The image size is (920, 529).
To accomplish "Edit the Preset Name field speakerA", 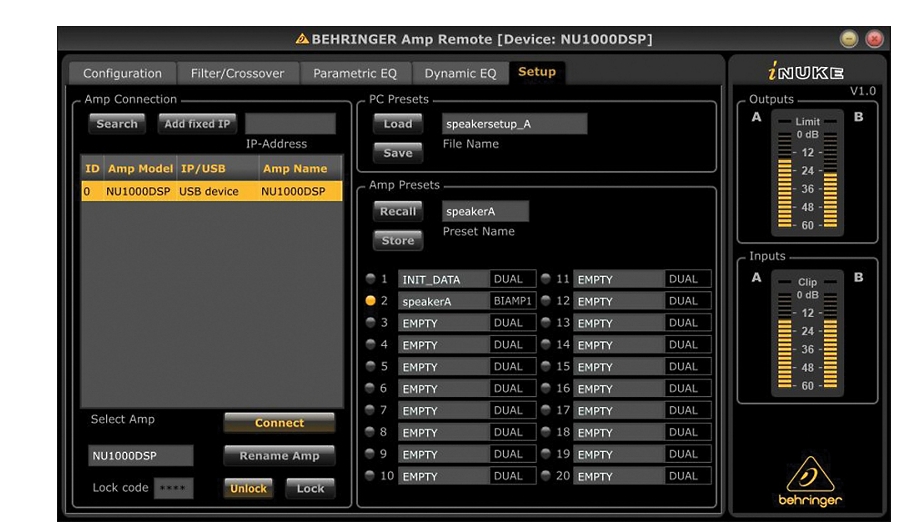I will [x=485, y=211].
